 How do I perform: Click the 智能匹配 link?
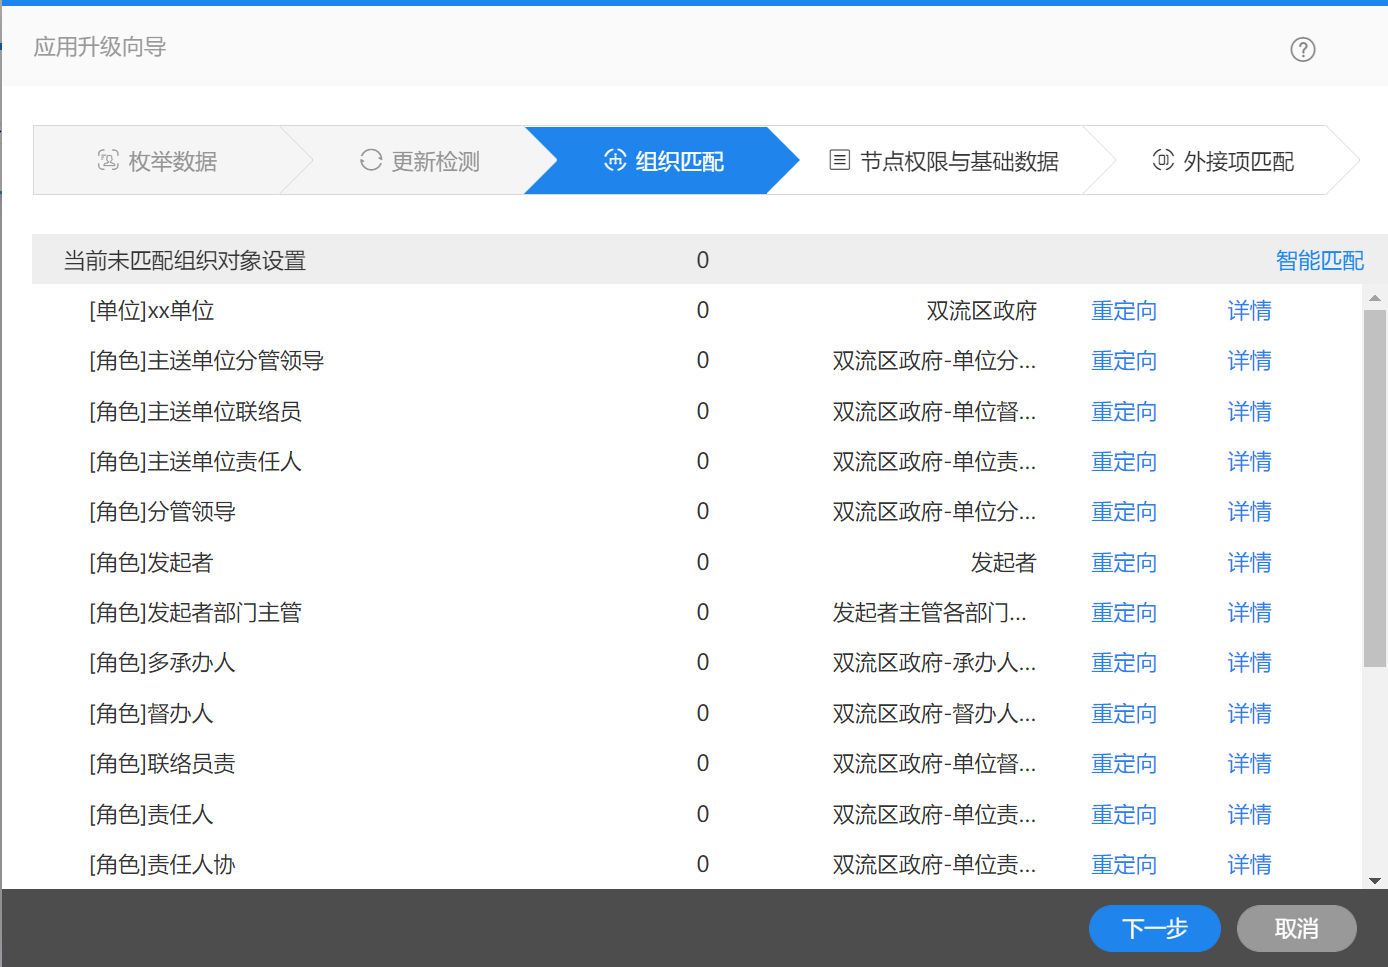pyautogui.click(x=1319, y=261)
